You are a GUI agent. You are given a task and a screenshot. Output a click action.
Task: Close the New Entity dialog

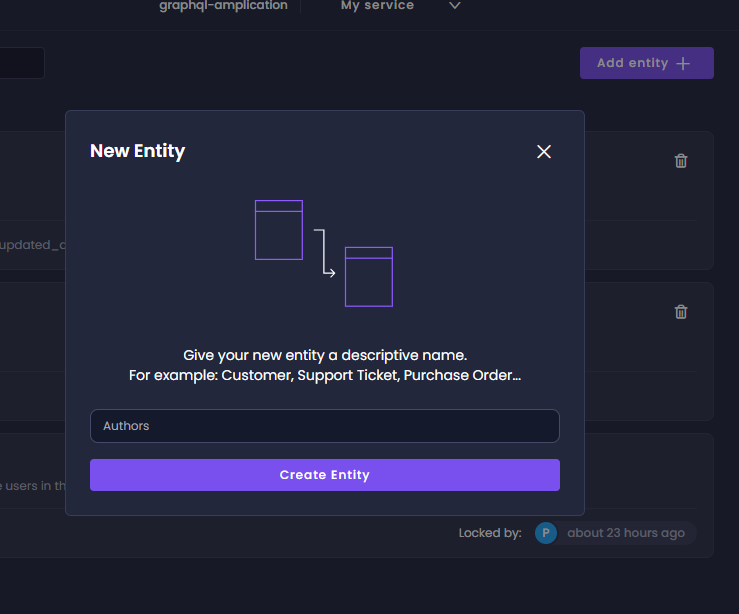(x=544, y=152)
